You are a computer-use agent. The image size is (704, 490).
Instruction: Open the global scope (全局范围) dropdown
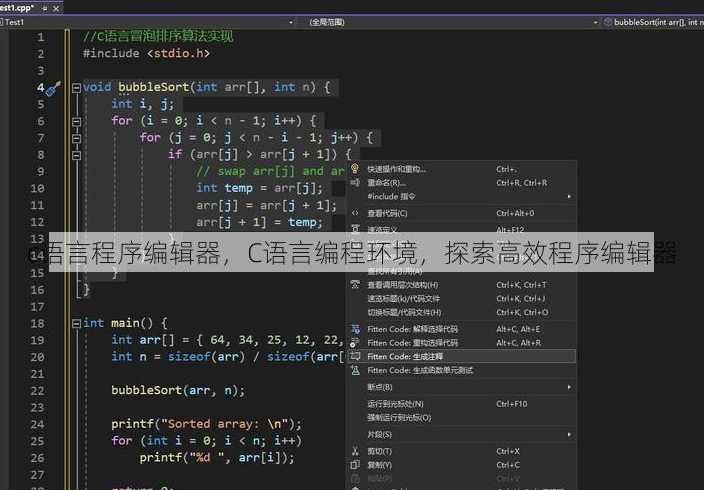coord(595,22)
